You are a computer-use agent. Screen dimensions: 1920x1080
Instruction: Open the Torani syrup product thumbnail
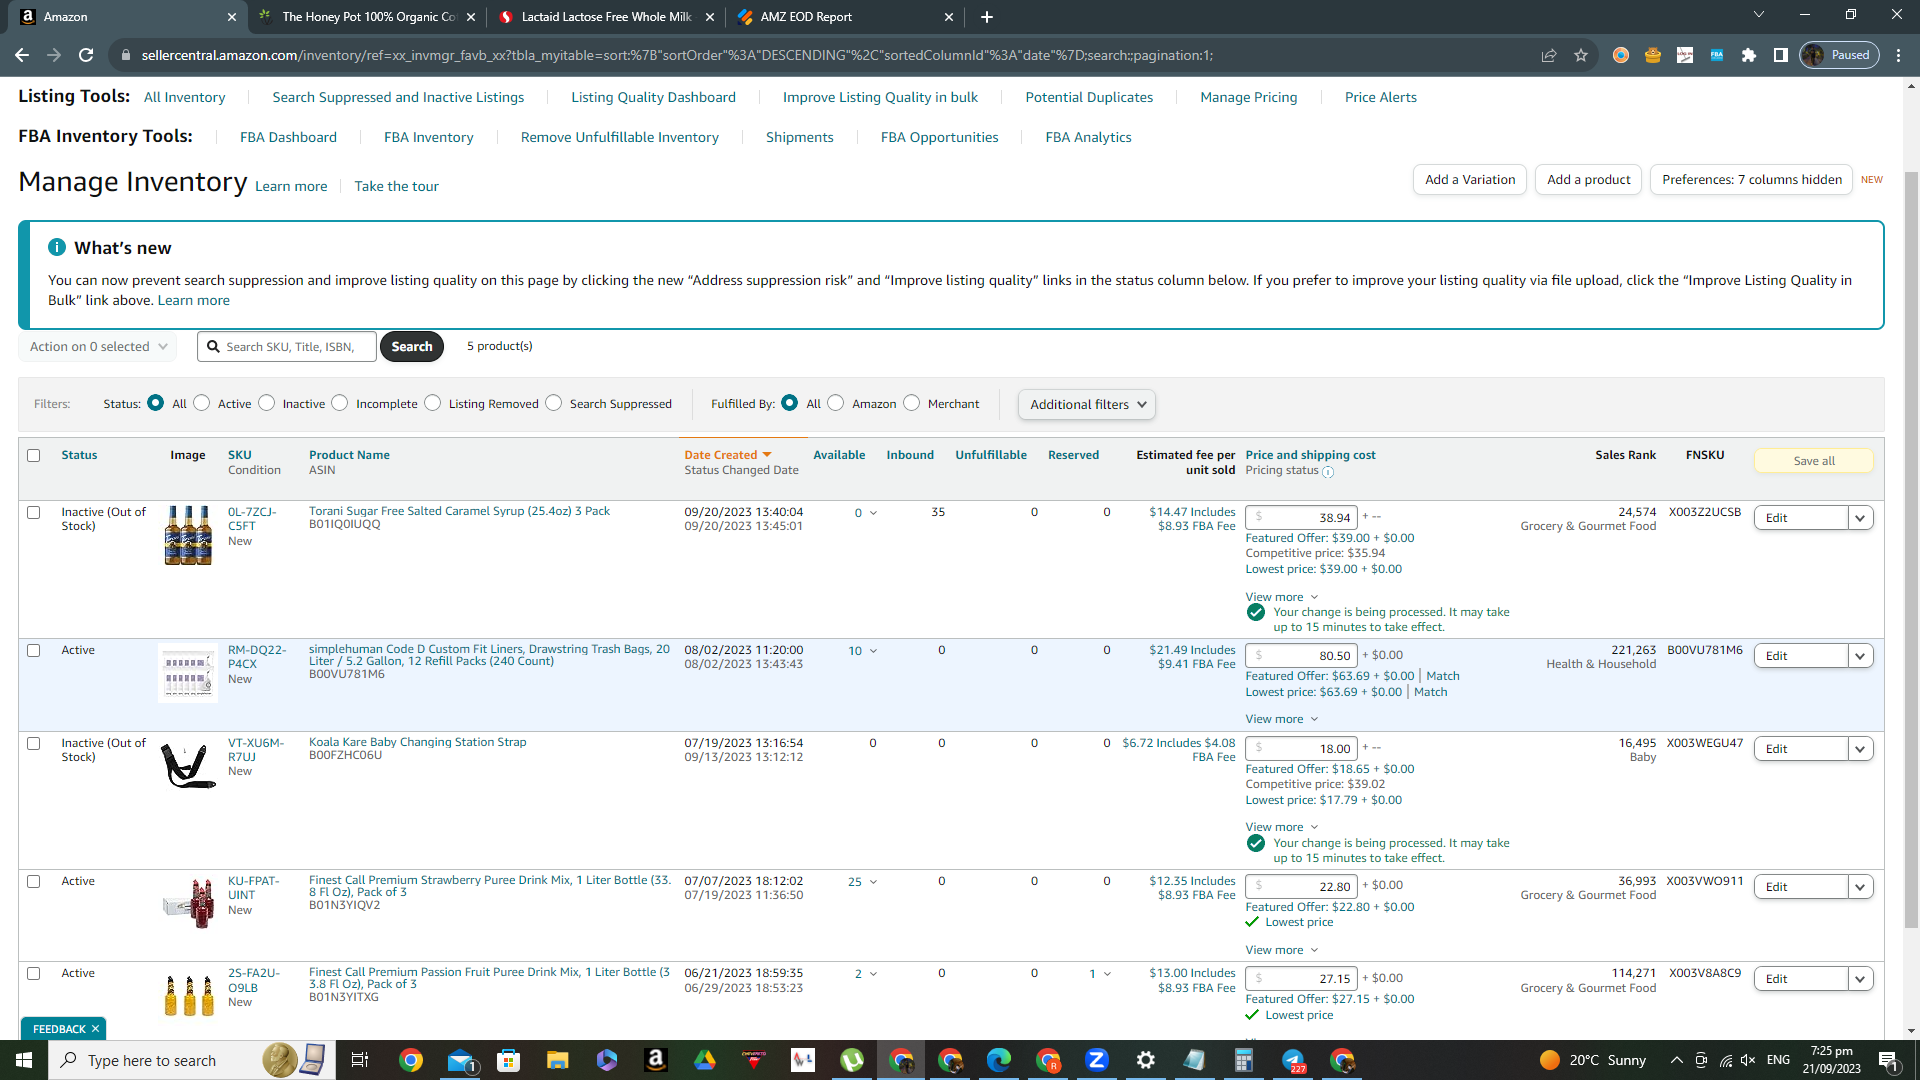tap(188, 535)
